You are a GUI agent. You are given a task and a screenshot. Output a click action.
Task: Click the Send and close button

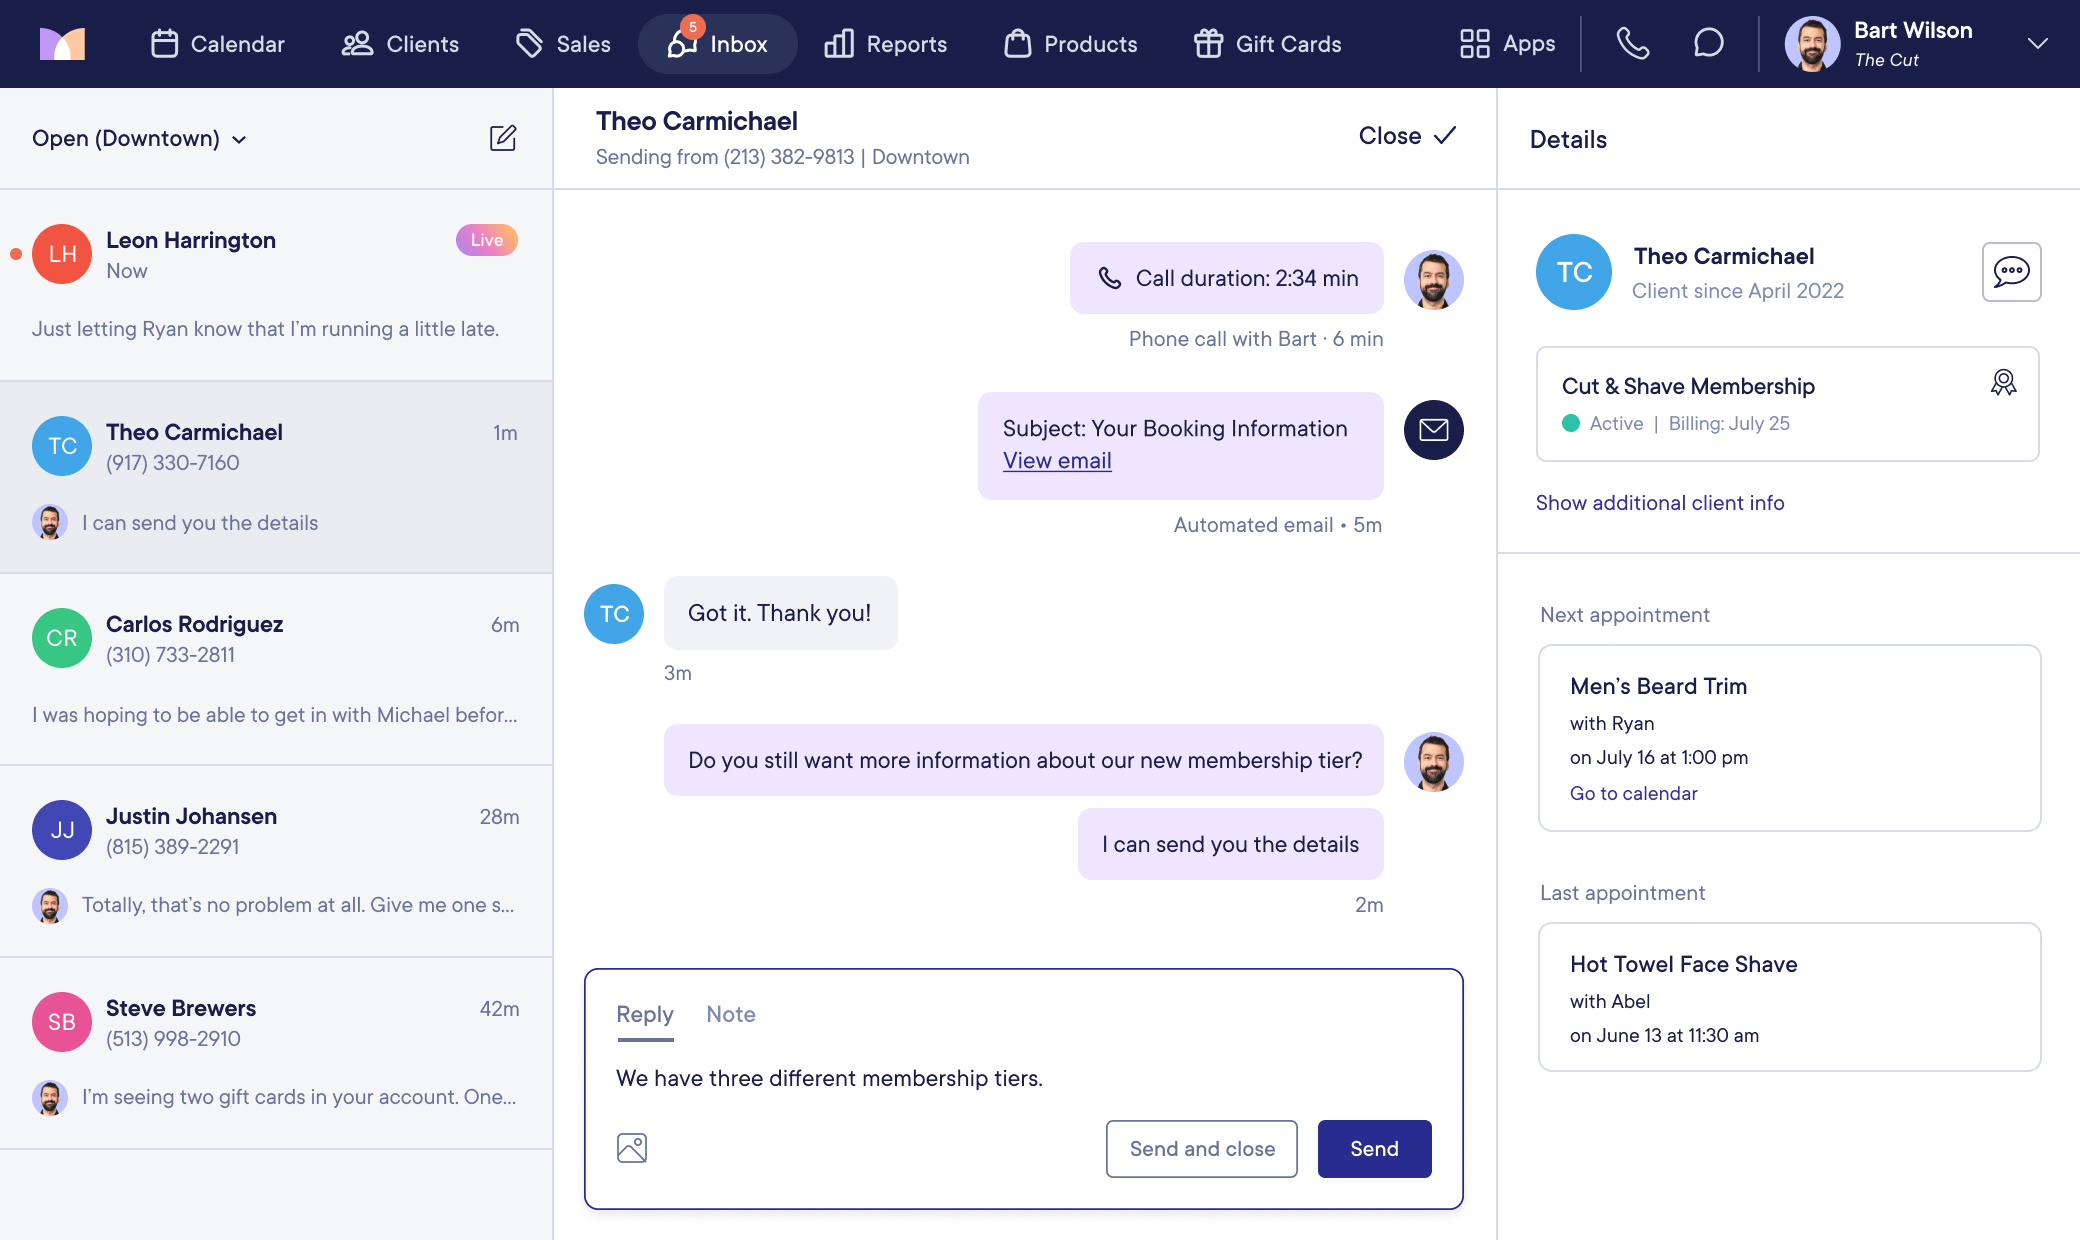[x=1201, y=1149]
